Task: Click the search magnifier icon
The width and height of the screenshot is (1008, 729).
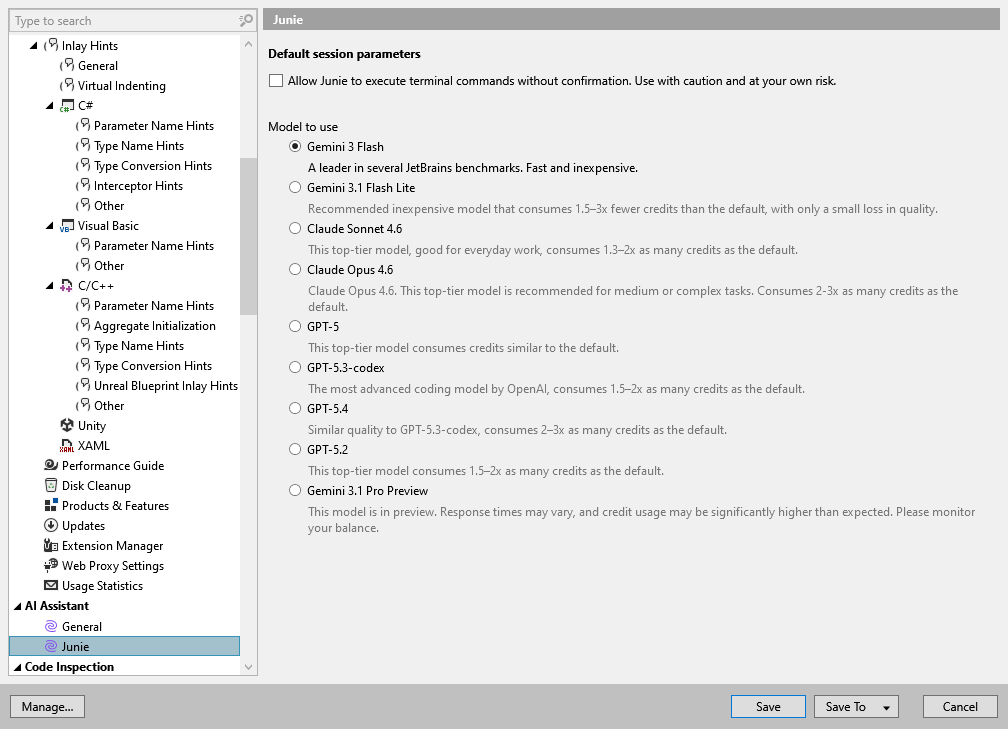Action: click(x=246, y=21)
